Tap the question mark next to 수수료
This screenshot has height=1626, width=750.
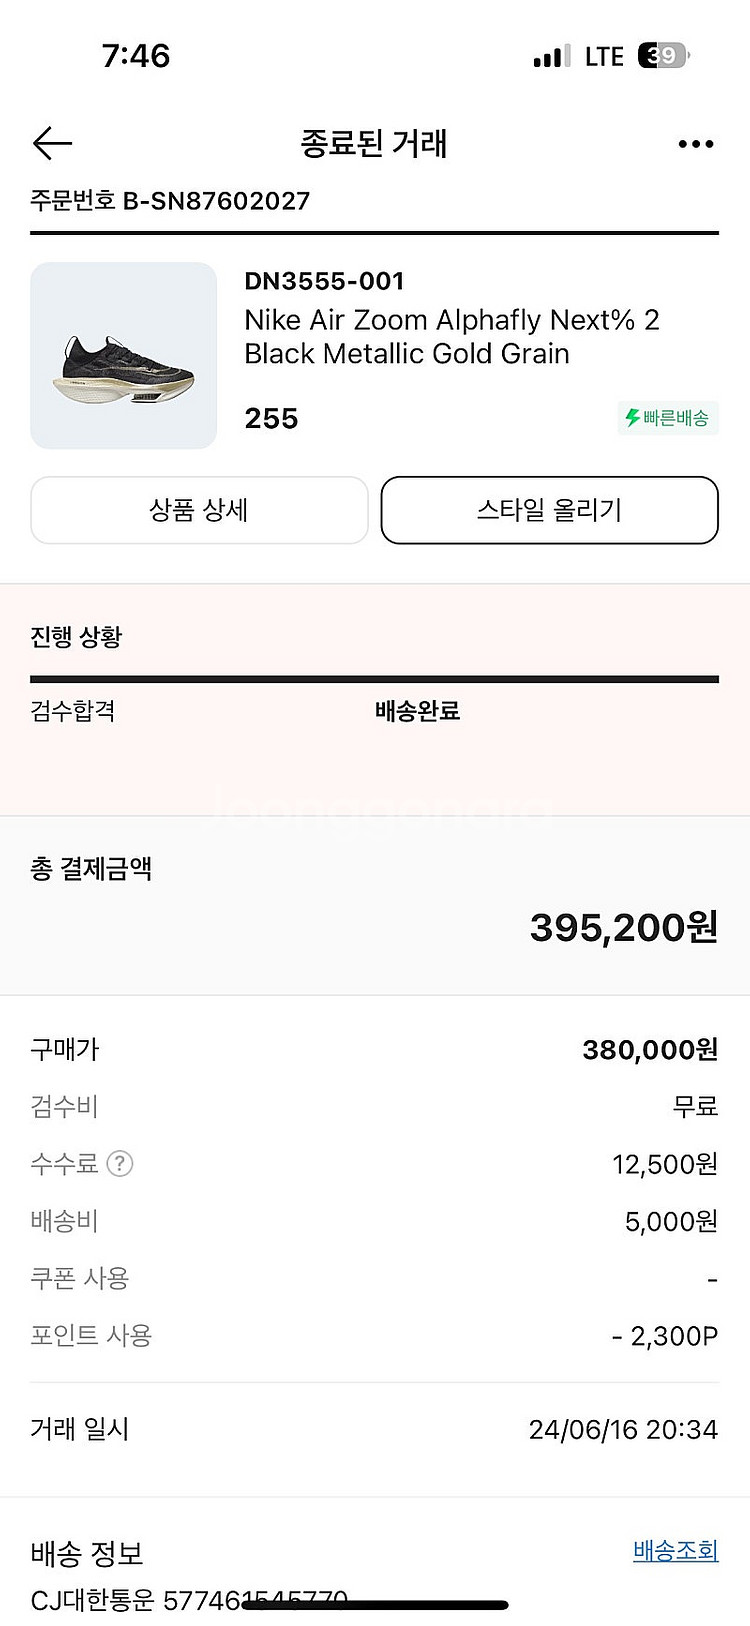(120, 1164)
